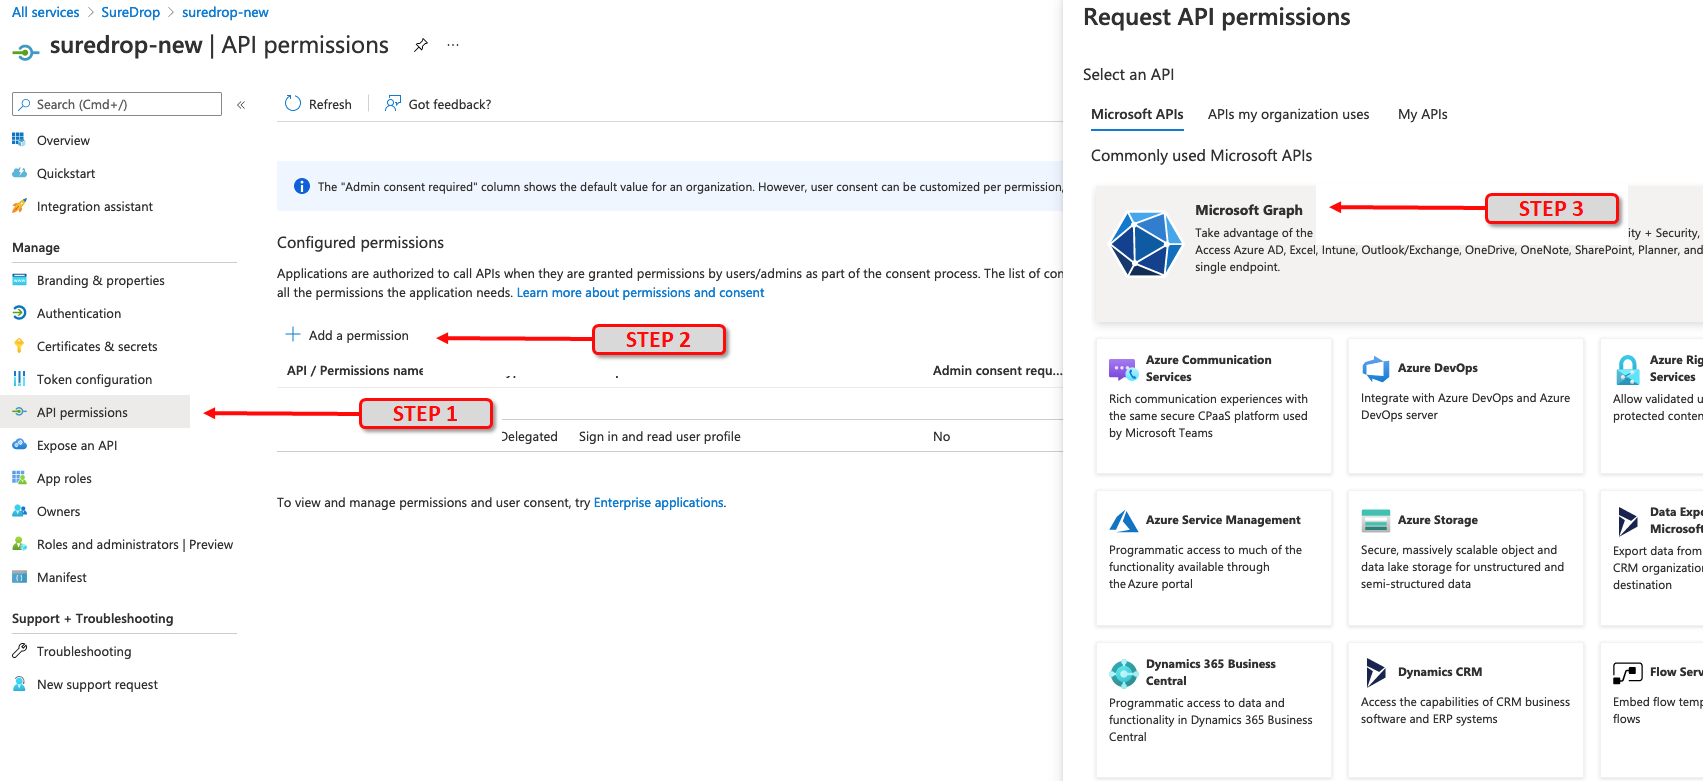Click API / Permissions name column header
Screen dimensions: 1703x781
click(355, 370)
